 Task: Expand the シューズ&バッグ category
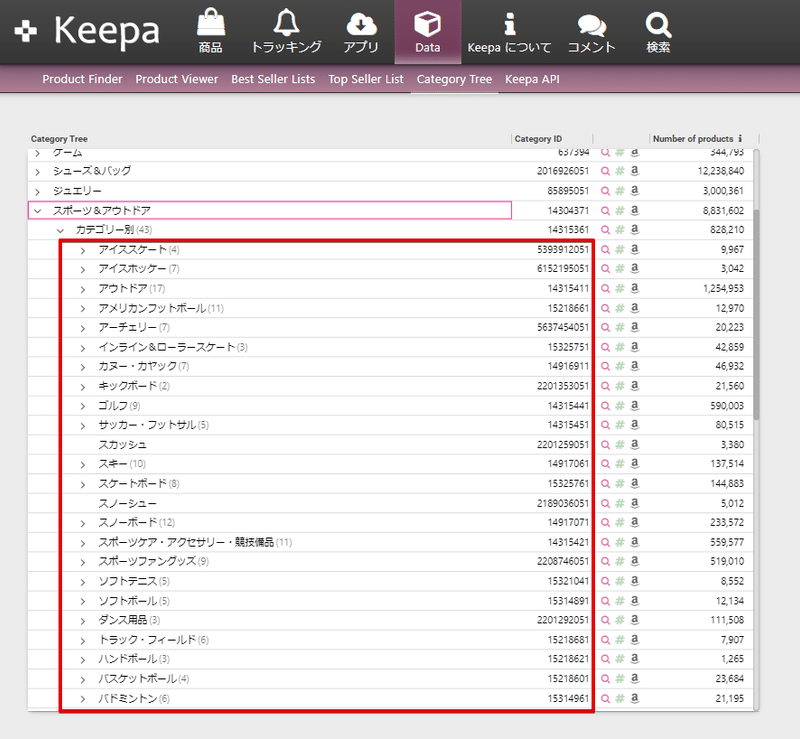pyautogui.click(x=37, y=172)
